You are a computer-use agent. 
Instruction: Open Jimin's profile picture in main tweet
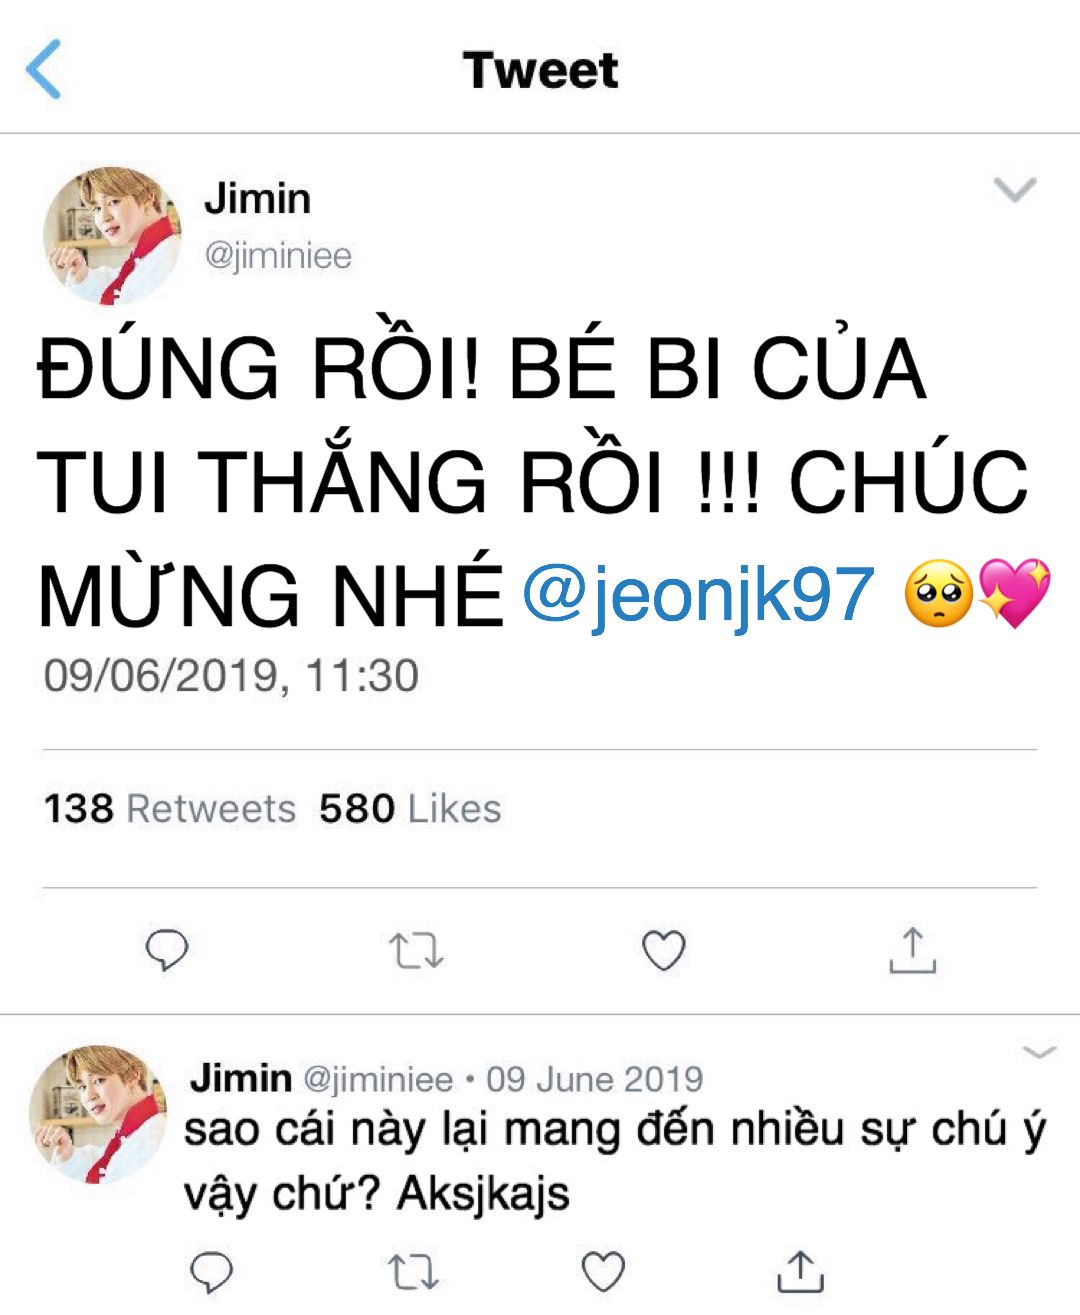click(x=112, y=236)
